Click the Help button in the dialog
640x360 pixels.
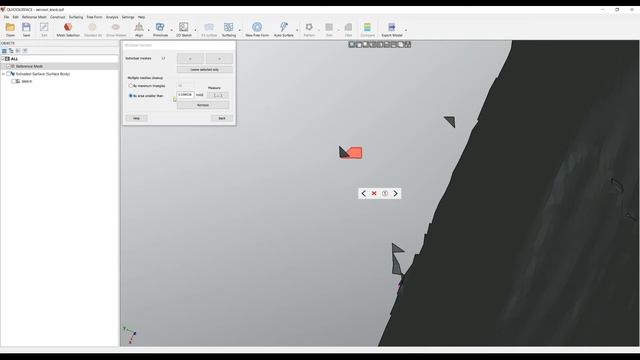[136, 118]
